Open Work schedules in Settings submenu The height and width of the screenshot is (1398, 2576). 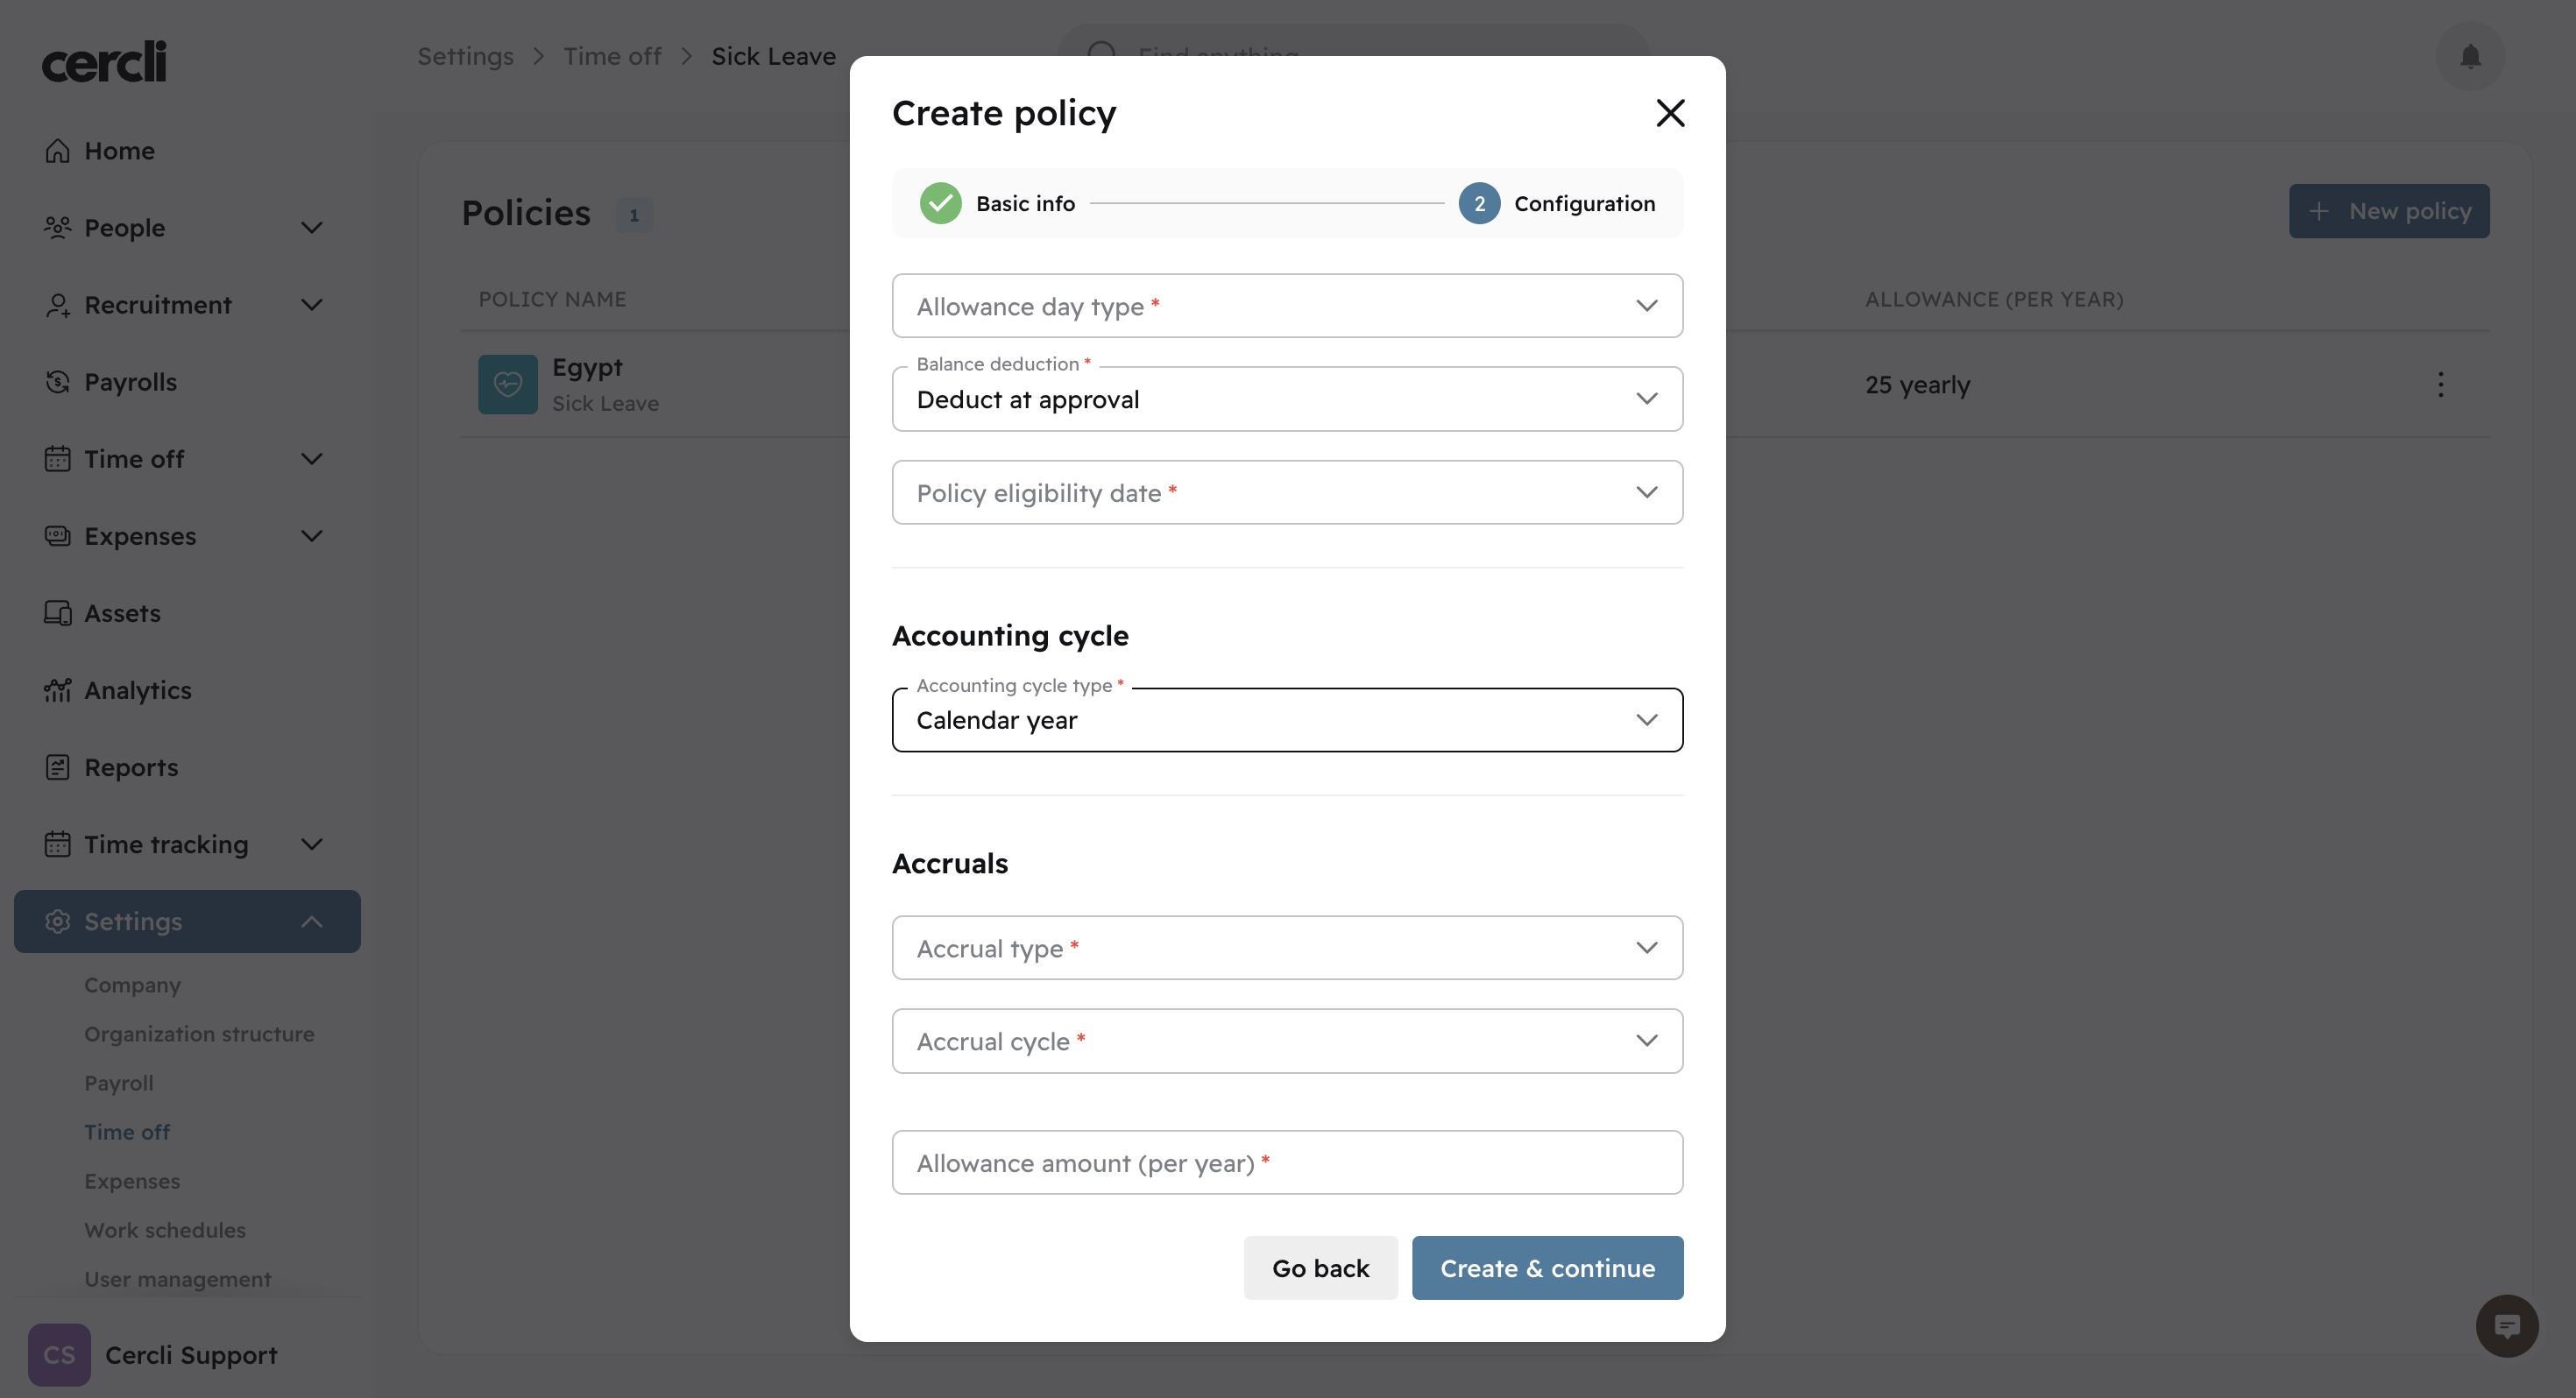[164, 1230]
